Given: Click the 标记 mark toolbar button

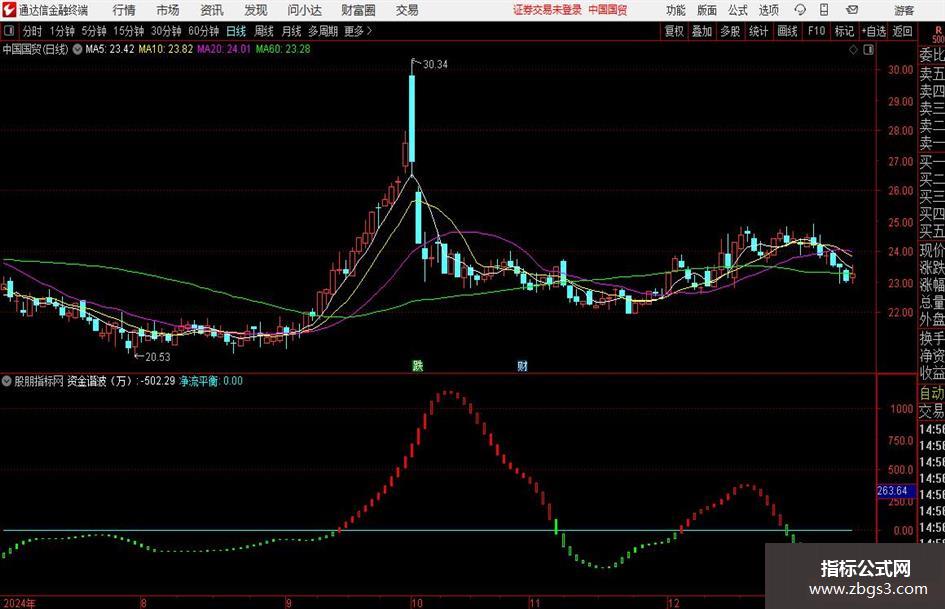Looking at the screenshot, I should (x=844, y=31).
